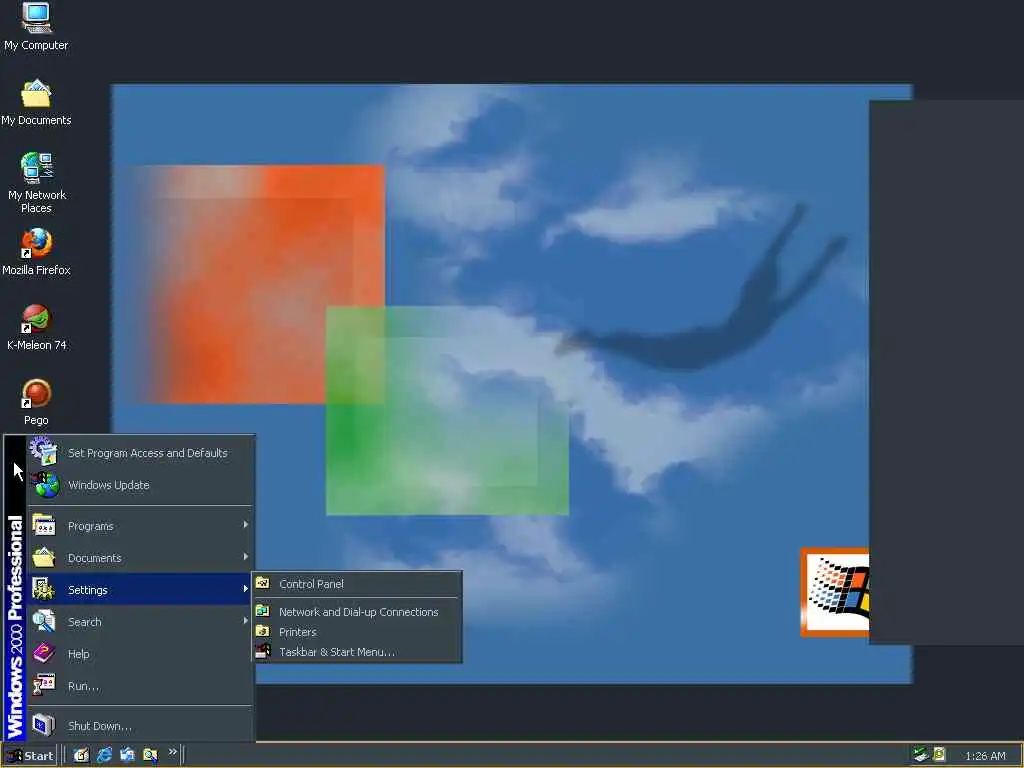Viewport: 1024px width, 768px height.
Task: Open the folder search Quick Launch icon
Action: click(x=150, y=756)
